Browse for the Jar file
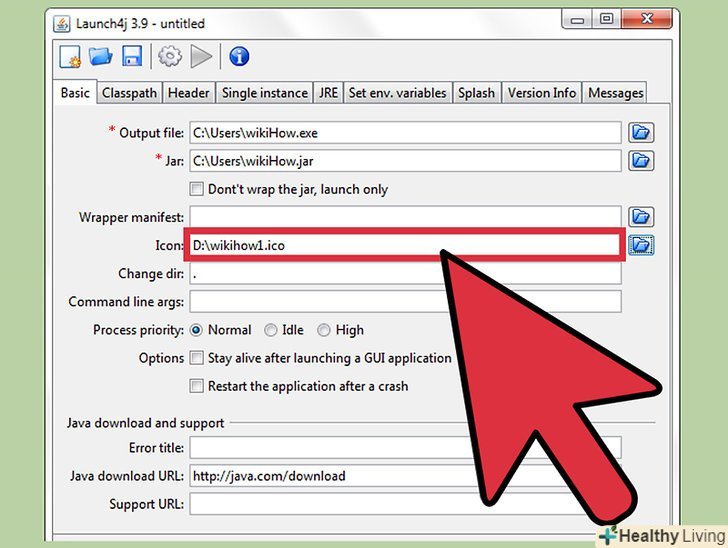 point(641,161)
